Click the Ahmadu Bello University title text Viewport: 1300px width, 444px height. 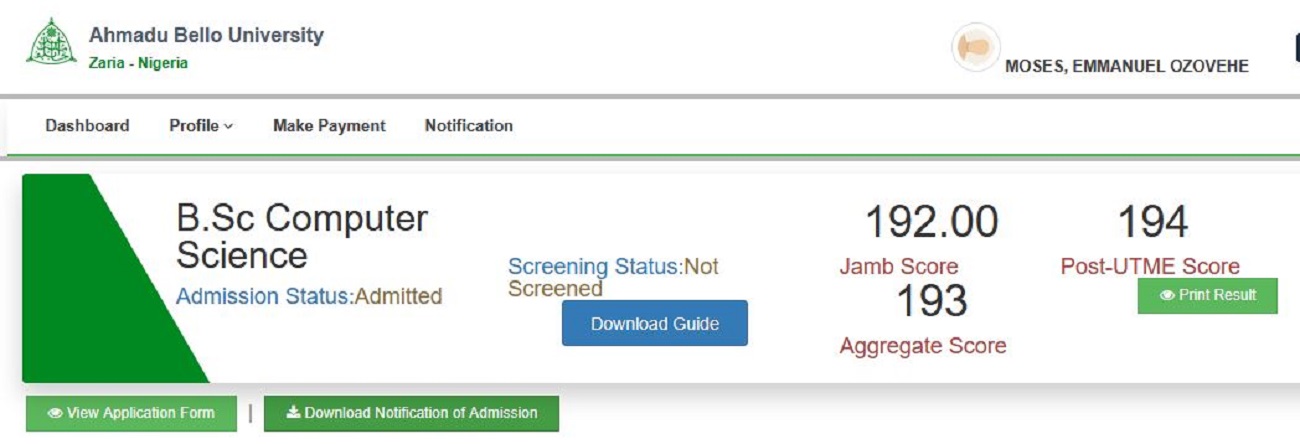pos(206,35)
